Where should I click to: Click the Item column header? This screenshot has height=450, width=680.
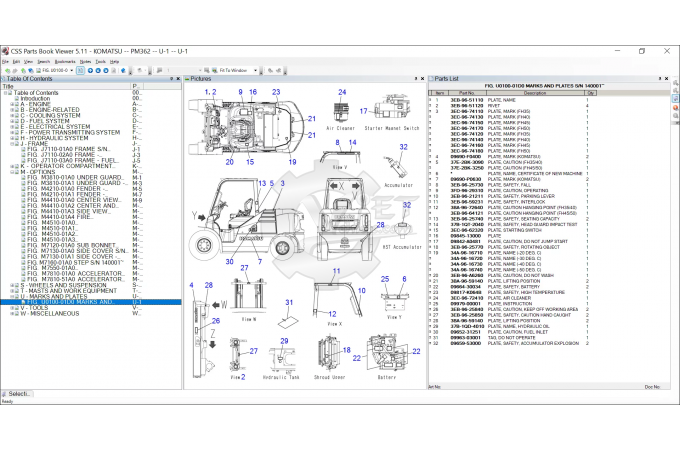[x=439, y=93]
